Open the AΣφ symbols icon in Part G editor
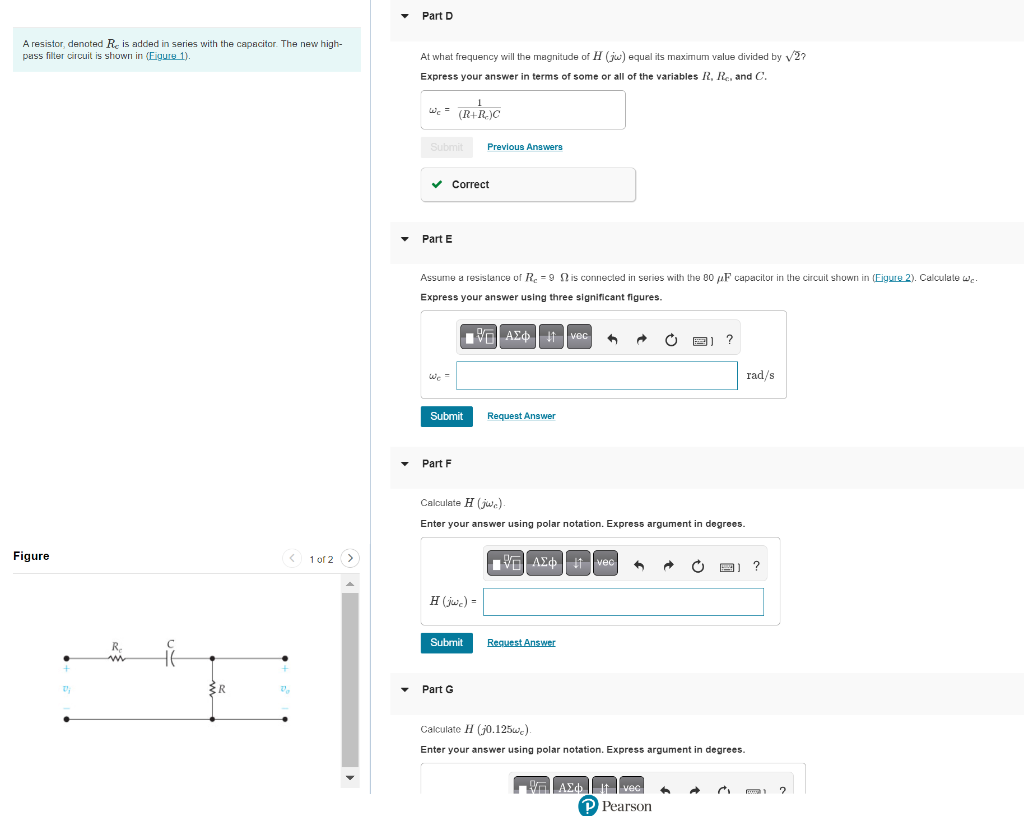The width and height of the screenshot is (1024, 816). coord(570,787)
